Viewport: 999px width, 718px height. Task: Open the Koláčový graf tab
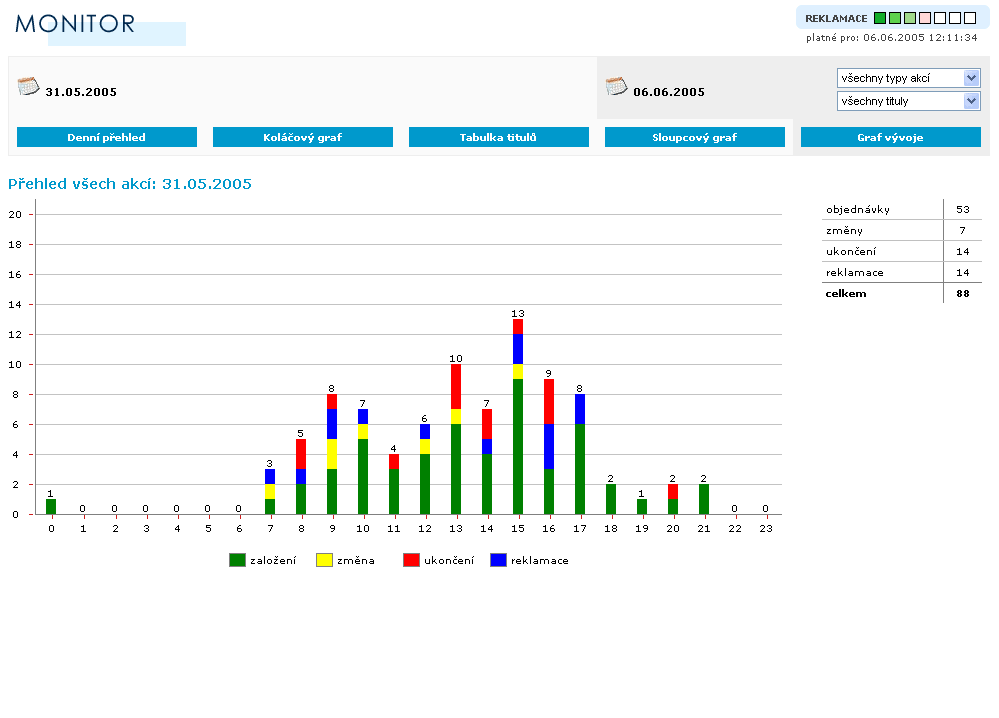pyautogui.click(x=303, y=137)
